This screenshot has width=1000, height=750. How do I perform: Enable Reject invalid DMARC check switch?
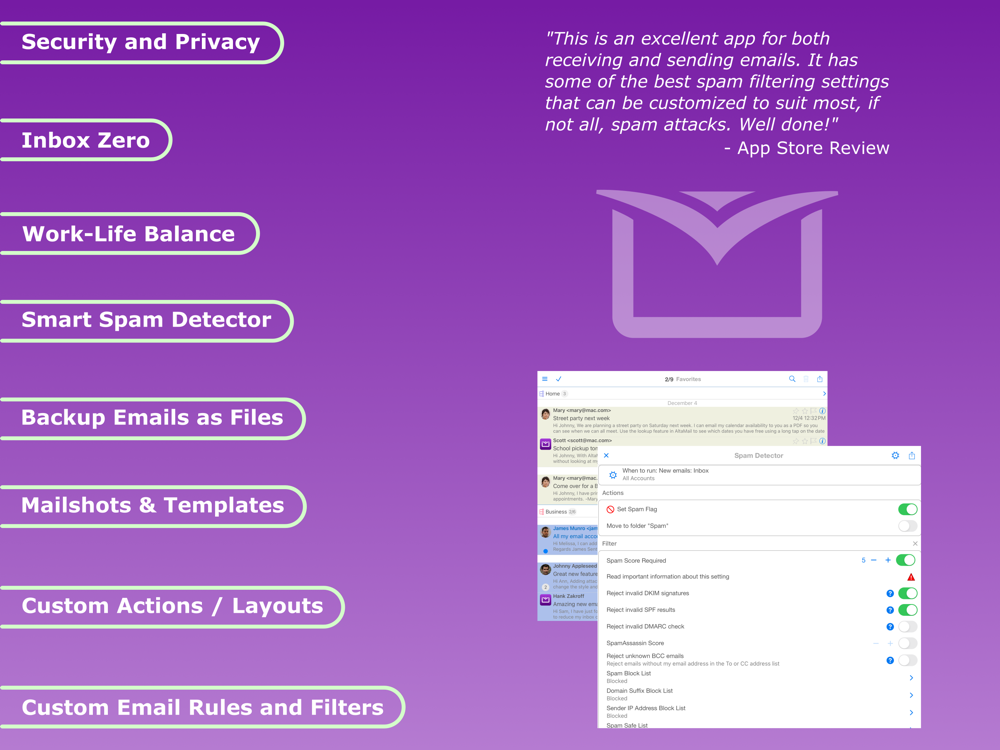pos(908,627)
